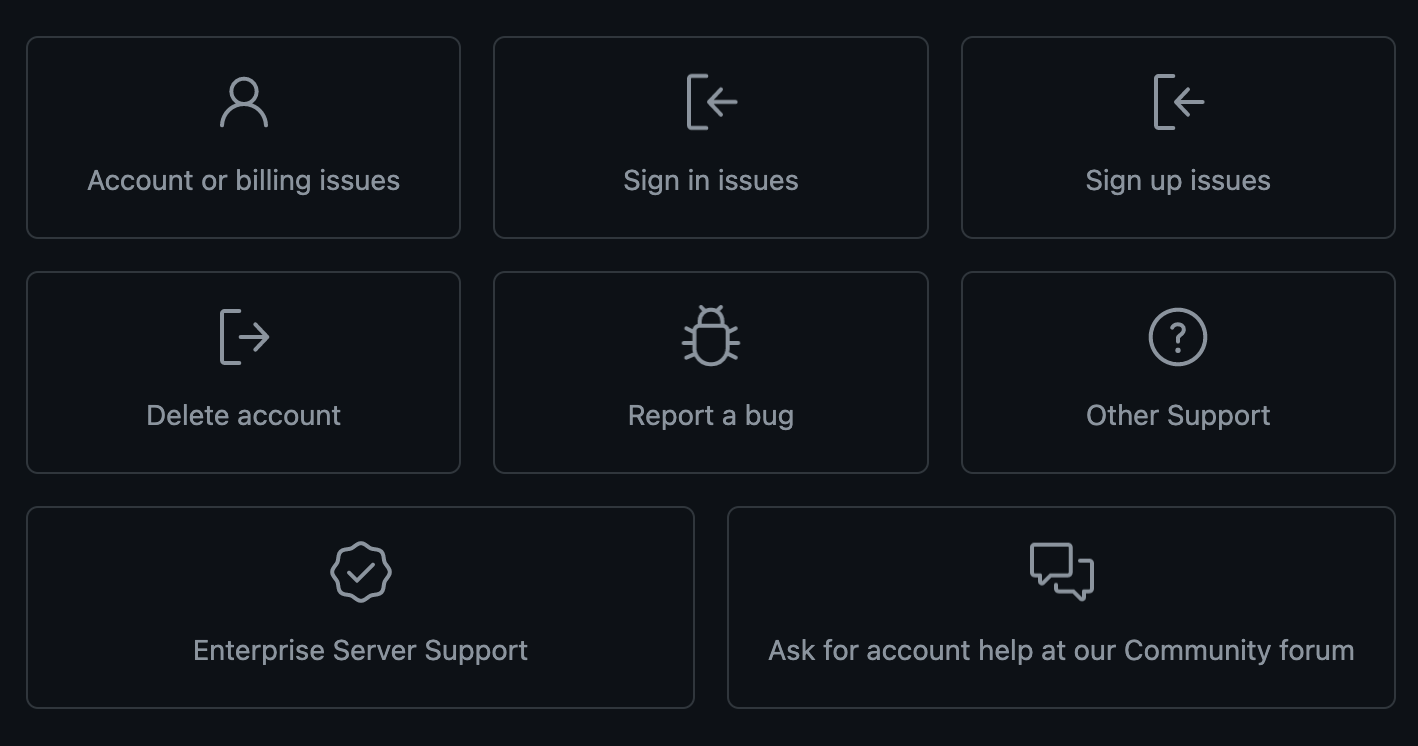Open the Delete account label
Screen dimensions: 1418x746
244,415
